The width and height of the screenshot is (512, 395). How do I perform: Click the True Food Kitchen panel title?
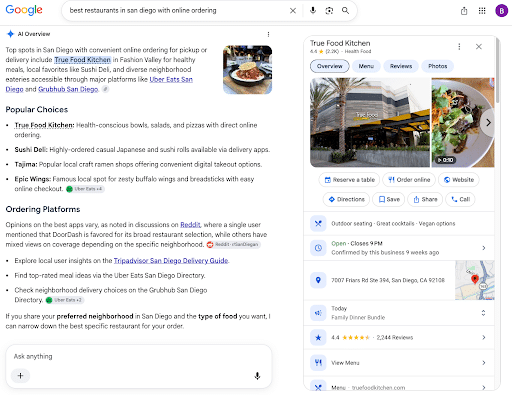pyautogui.click(x=340, y=43)
